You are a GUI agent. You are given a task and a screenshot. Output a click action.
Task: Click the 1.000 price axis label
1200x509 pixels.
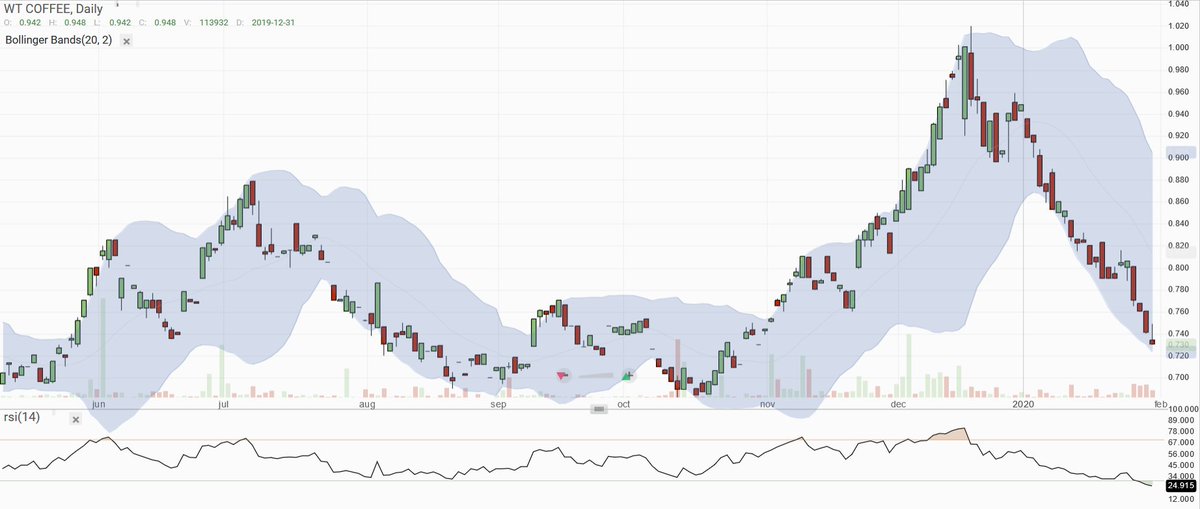pyautogui.click(x=1180, y=48)
